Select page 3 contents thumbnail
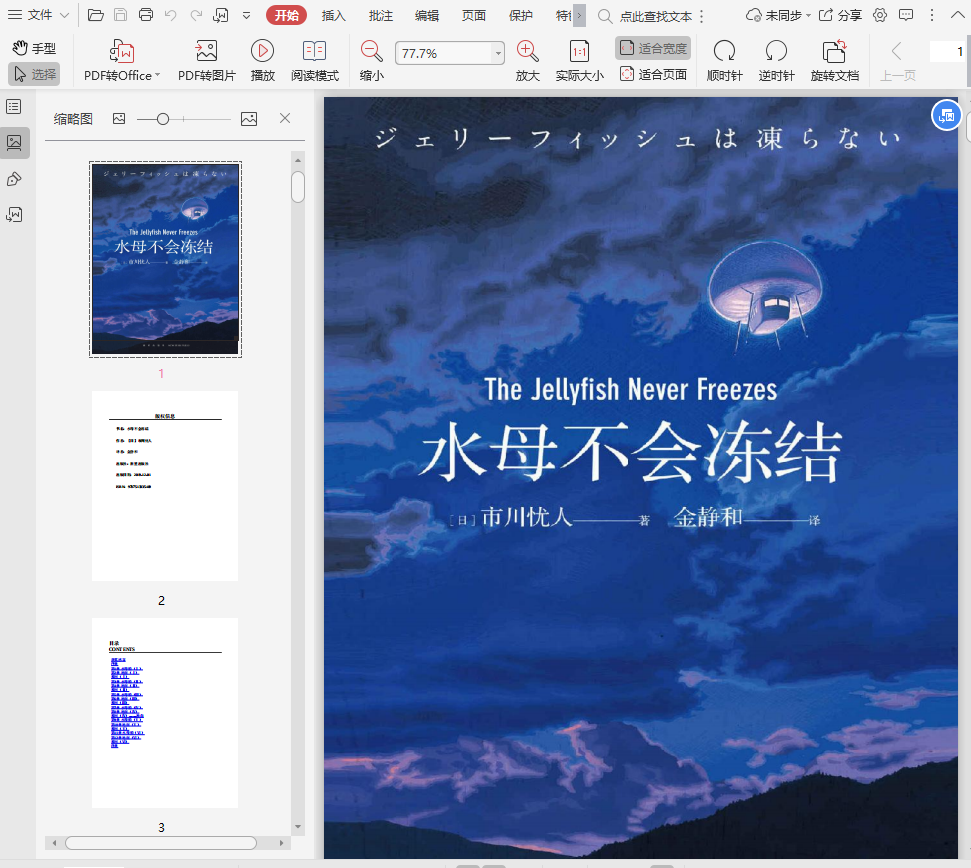971x868 pixels. 165,713
